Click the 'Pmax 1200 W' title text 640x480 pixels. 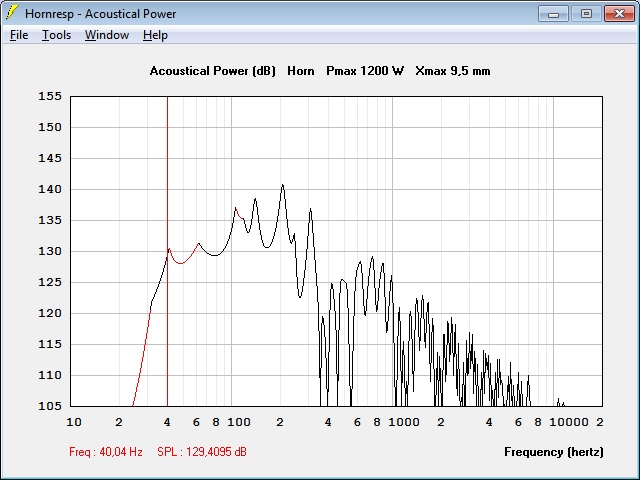[365, 71]
